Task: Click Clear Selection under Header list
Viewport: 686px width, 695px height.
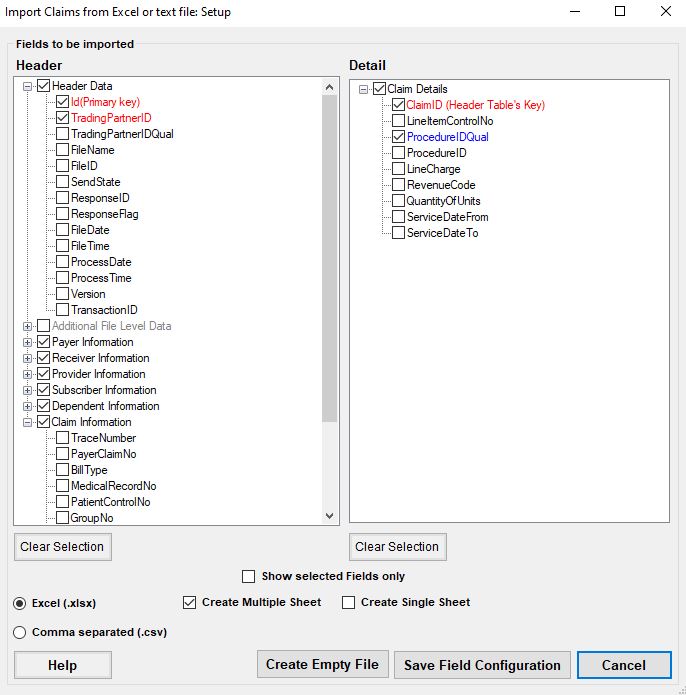Action: [x=62, y=547]
